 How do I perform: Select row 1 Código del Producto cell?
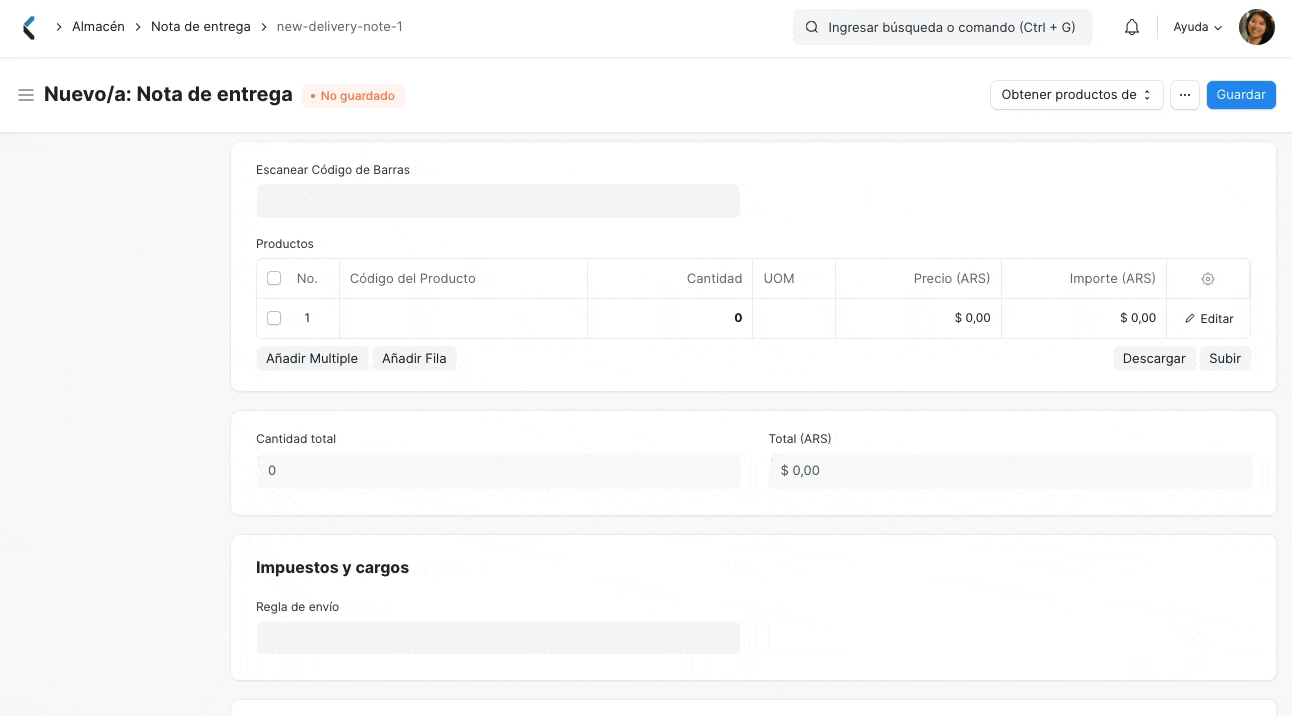pos(463,318)
